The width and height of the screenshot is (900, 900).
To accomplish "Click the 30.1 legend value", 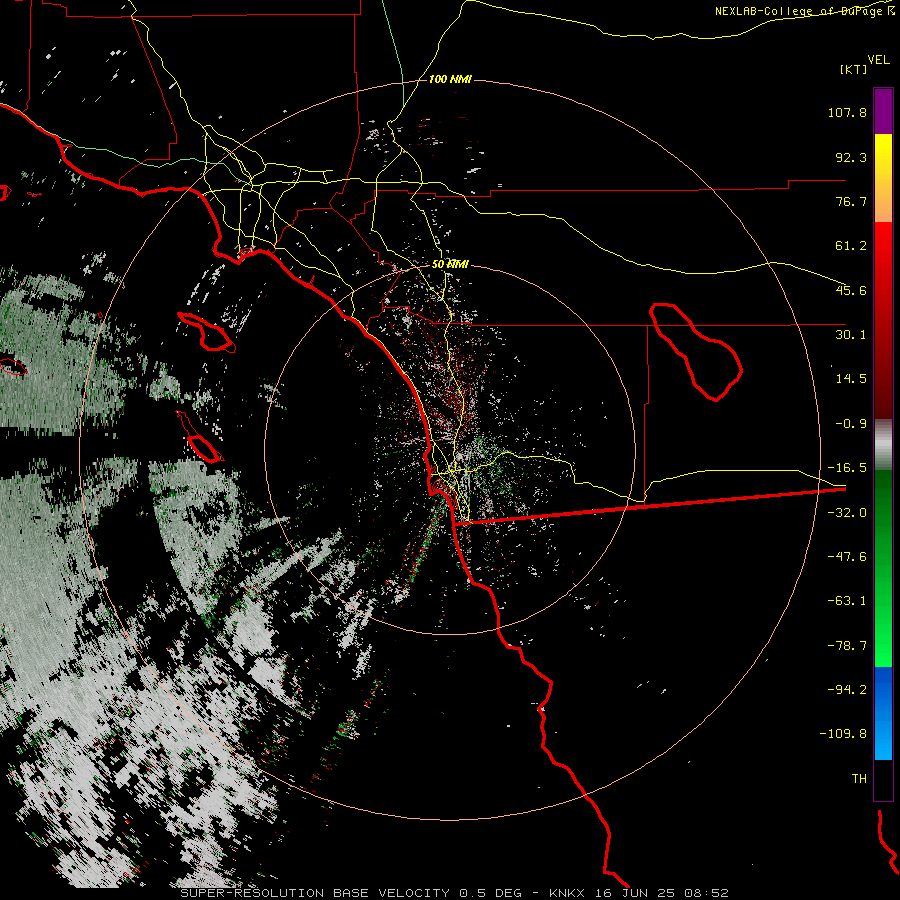I will coord(851,335).
